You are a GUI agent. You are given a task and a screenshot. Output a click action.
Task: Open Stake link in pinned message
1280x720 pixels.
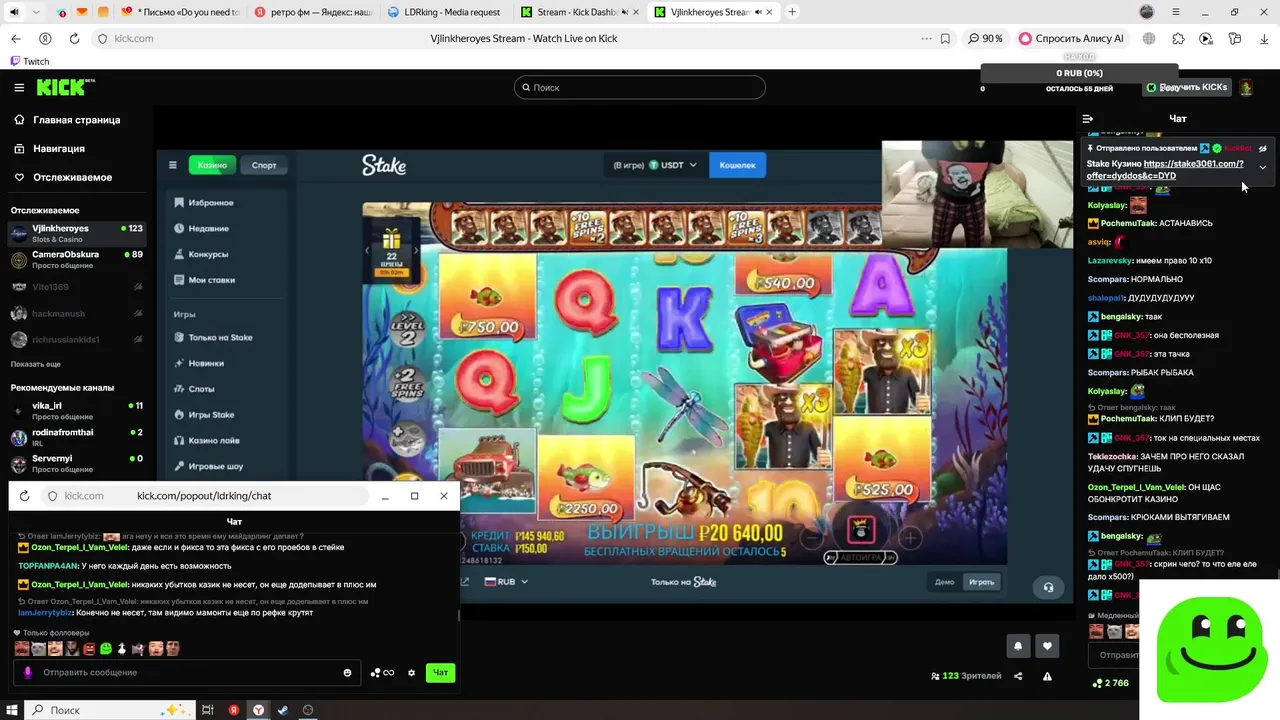(x=1165, y=170)
